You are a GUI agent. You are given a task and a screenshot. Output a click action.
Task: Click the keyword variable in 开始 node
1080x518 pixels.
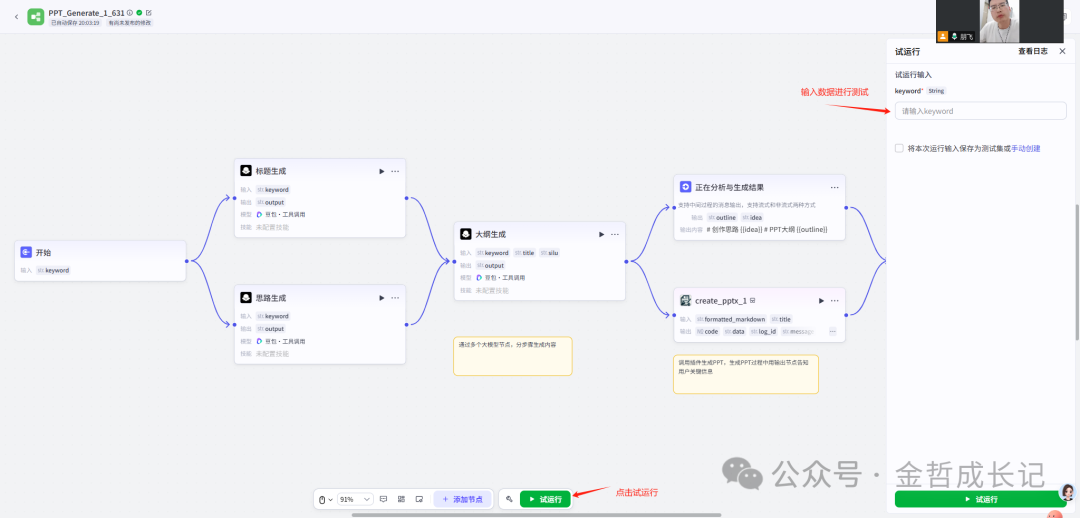pos(53,271)
